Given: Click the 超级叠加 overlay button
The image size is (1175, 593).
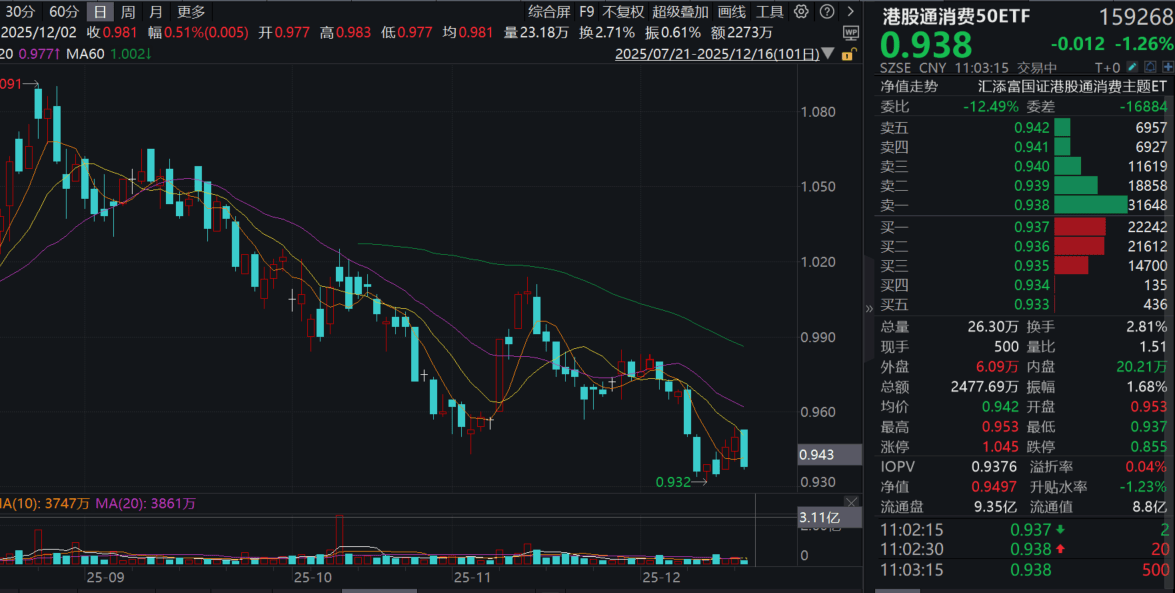Looking at the screenshot, I should 680,12.
